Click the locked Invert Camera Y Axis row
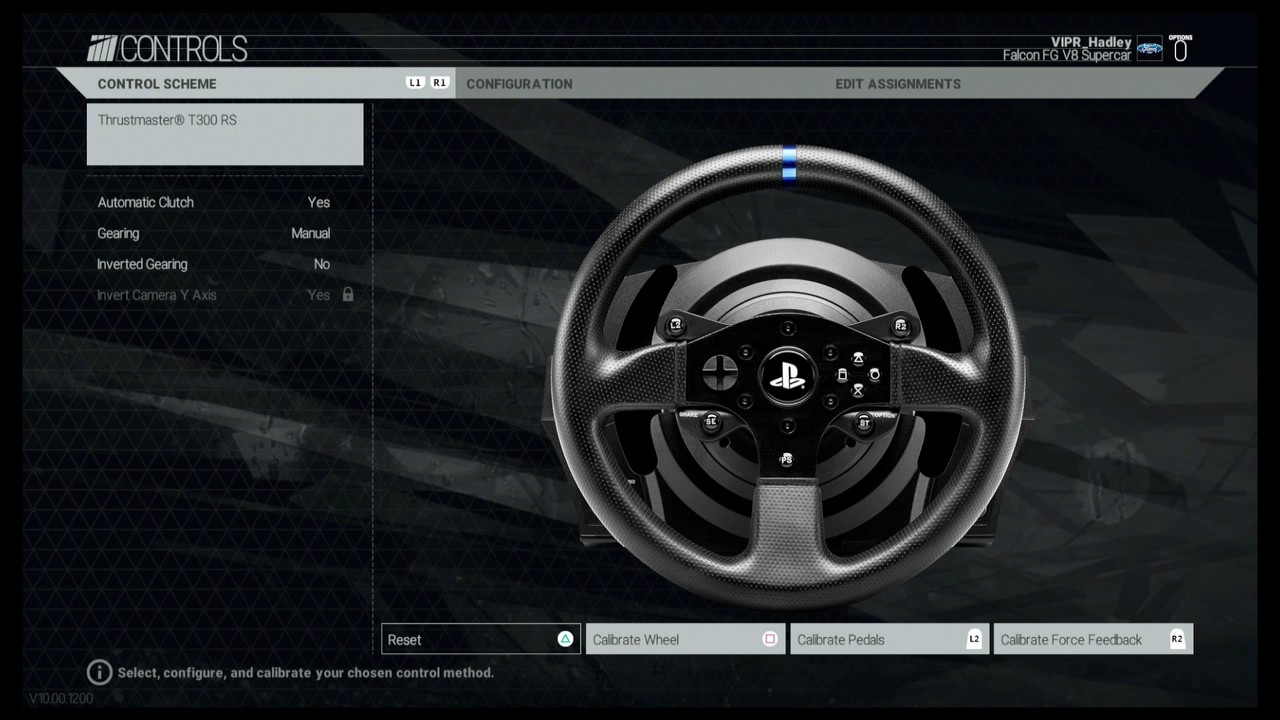Image resolution: width=1280 pixels, height=720 pixels. pyautogui.click(x=225, y=295)
